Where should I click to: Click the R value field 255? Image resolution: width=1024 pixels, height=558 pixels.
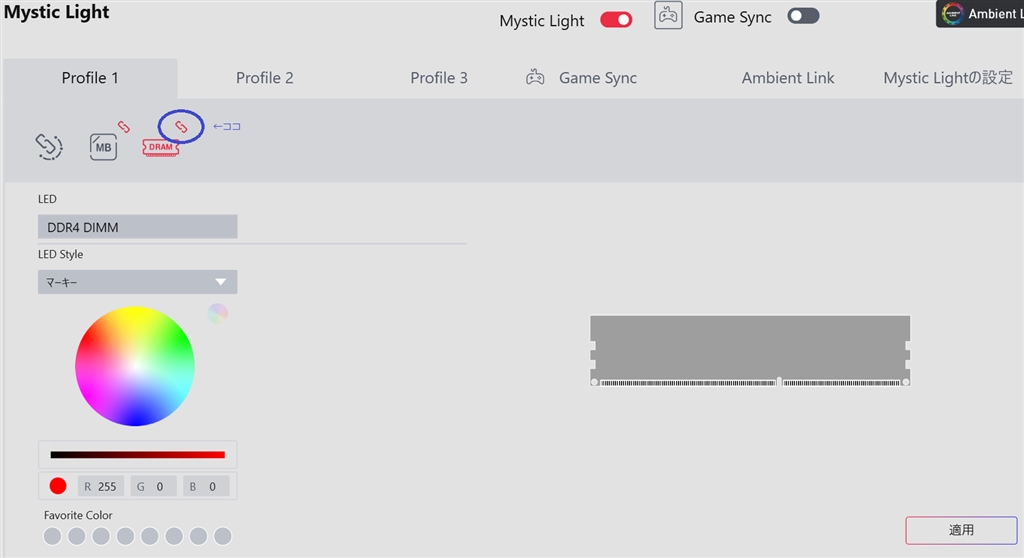[101, 486]
